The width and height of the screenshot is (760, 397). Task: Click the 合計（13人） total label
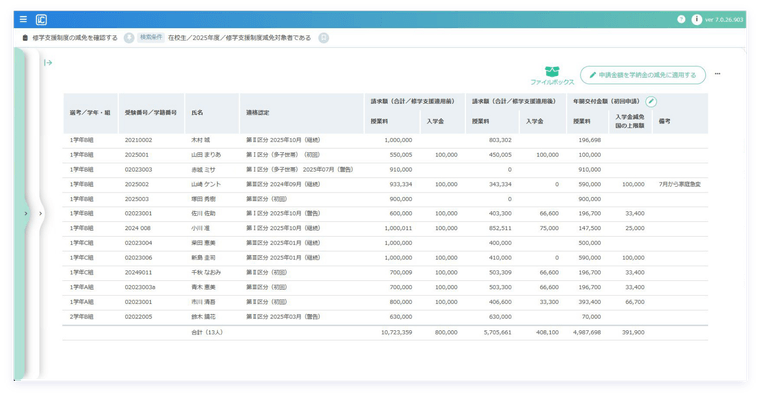207,333
